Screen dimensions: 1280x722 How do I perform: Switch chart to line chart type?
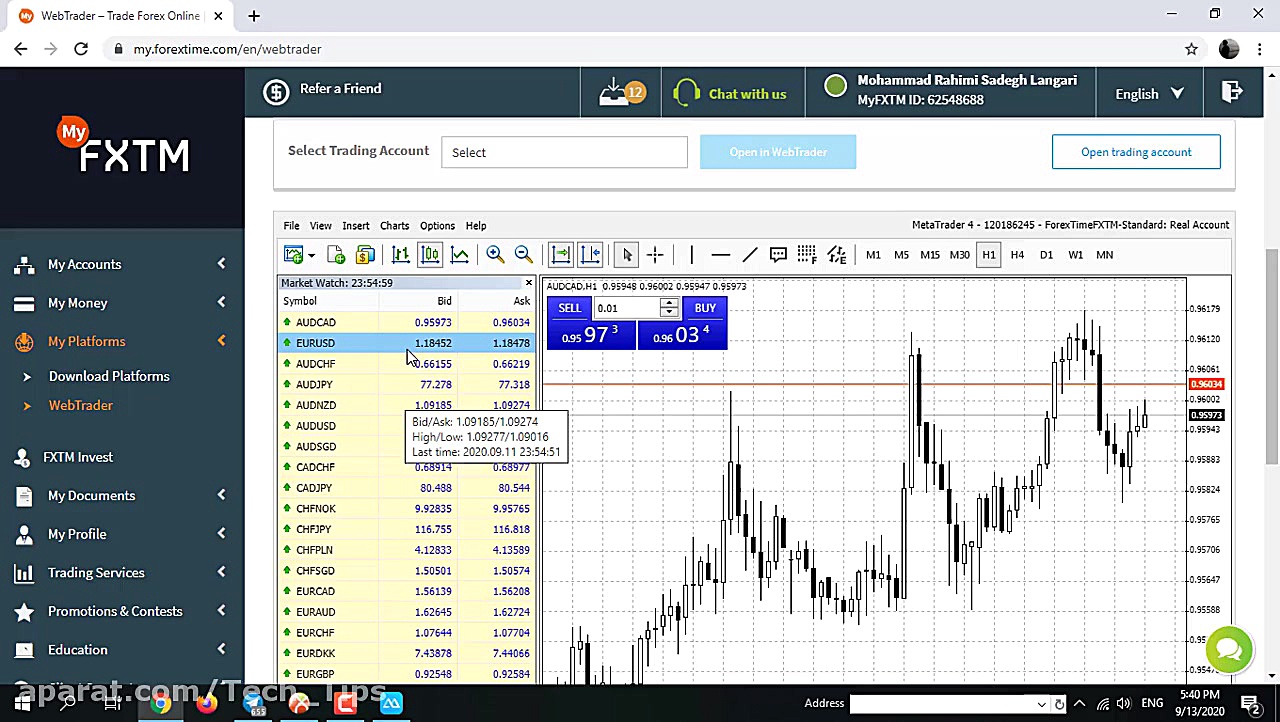pyautogui.click(x=459, y=255)
